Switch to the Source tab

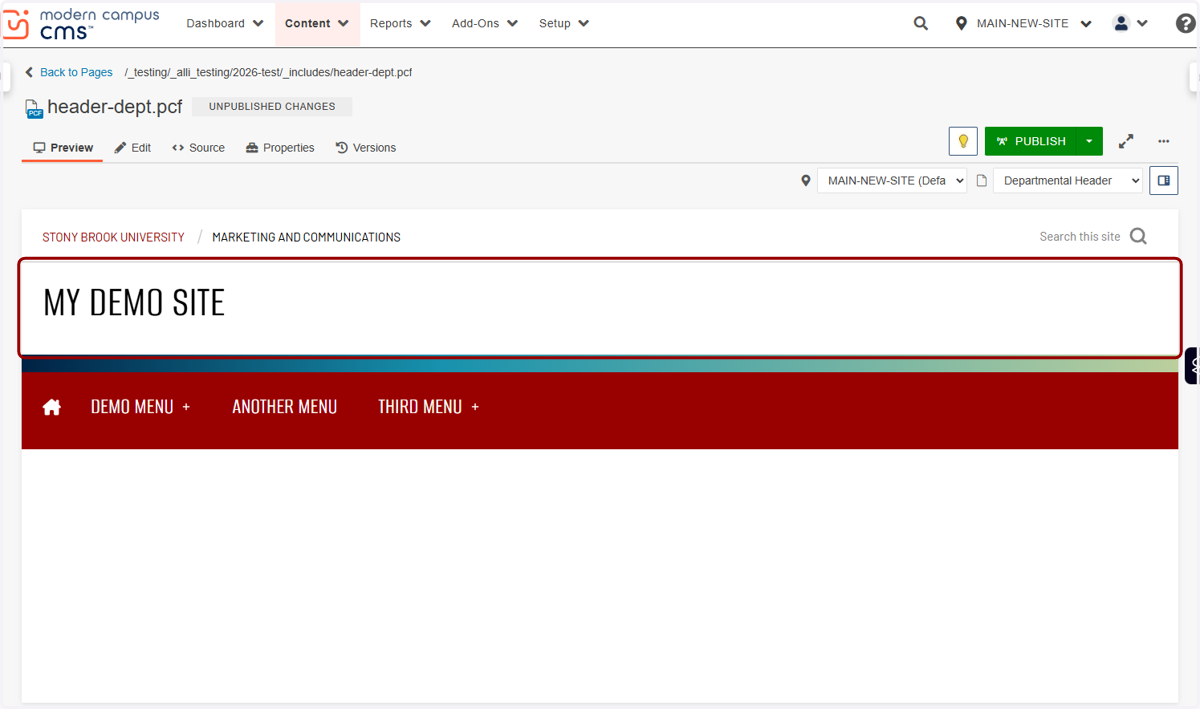(x=198, y=148)
